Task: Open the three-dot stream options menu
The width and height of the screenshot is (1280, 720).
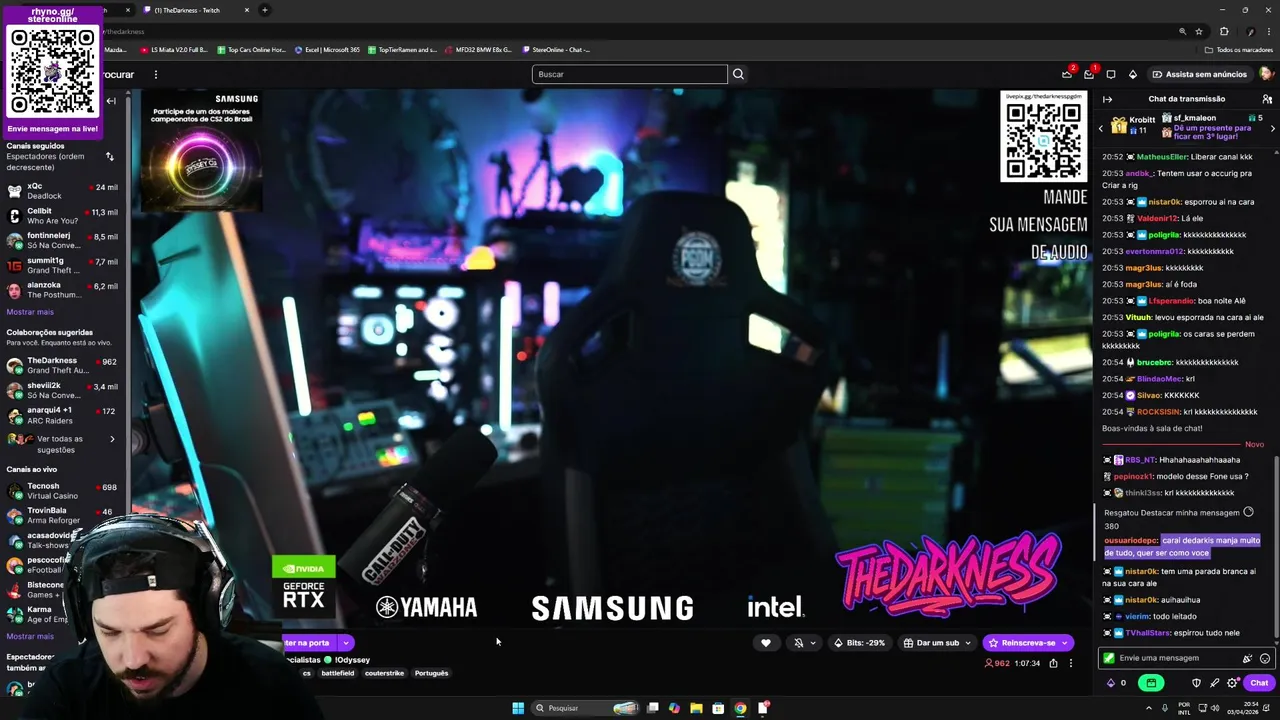Action: pos(1070,663)
